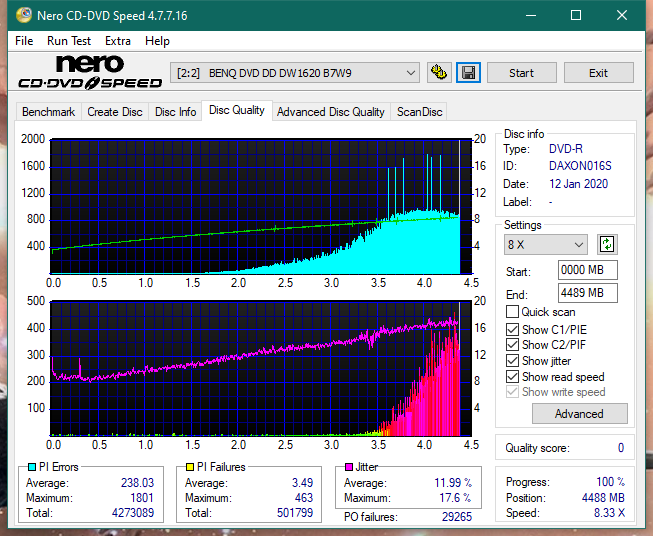This screenshot has width=653, height=536.
Task: Switch to the Advanced Disc Quality tab
Action: 330,112
